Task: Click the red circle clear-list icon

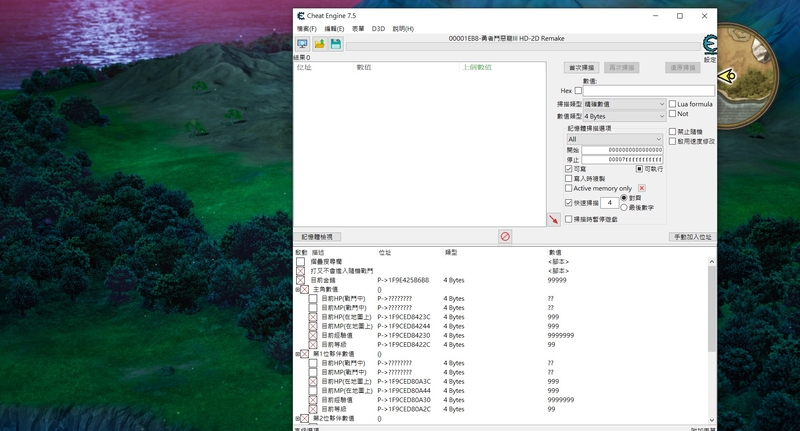Action: (505, 237)
